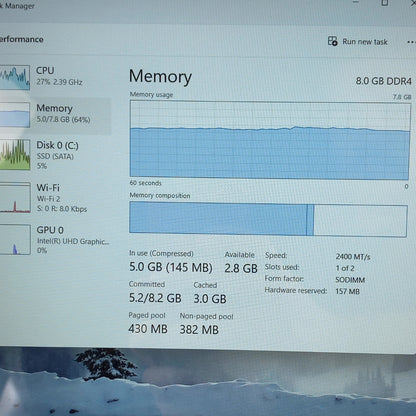Screen dimensions: 416x416
Task: Select the Memory graph thumbnail in sidebar
Action: [x=15, y=115]
